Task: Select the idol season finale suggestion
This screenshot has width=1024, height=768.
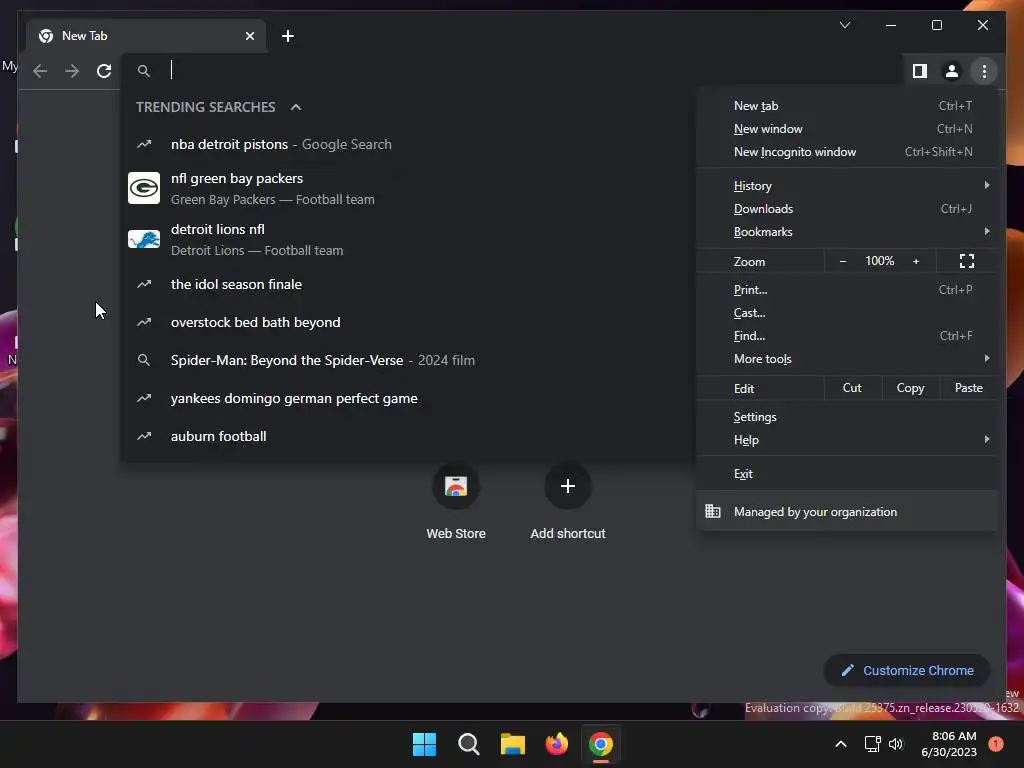Action: coord(408,284)
